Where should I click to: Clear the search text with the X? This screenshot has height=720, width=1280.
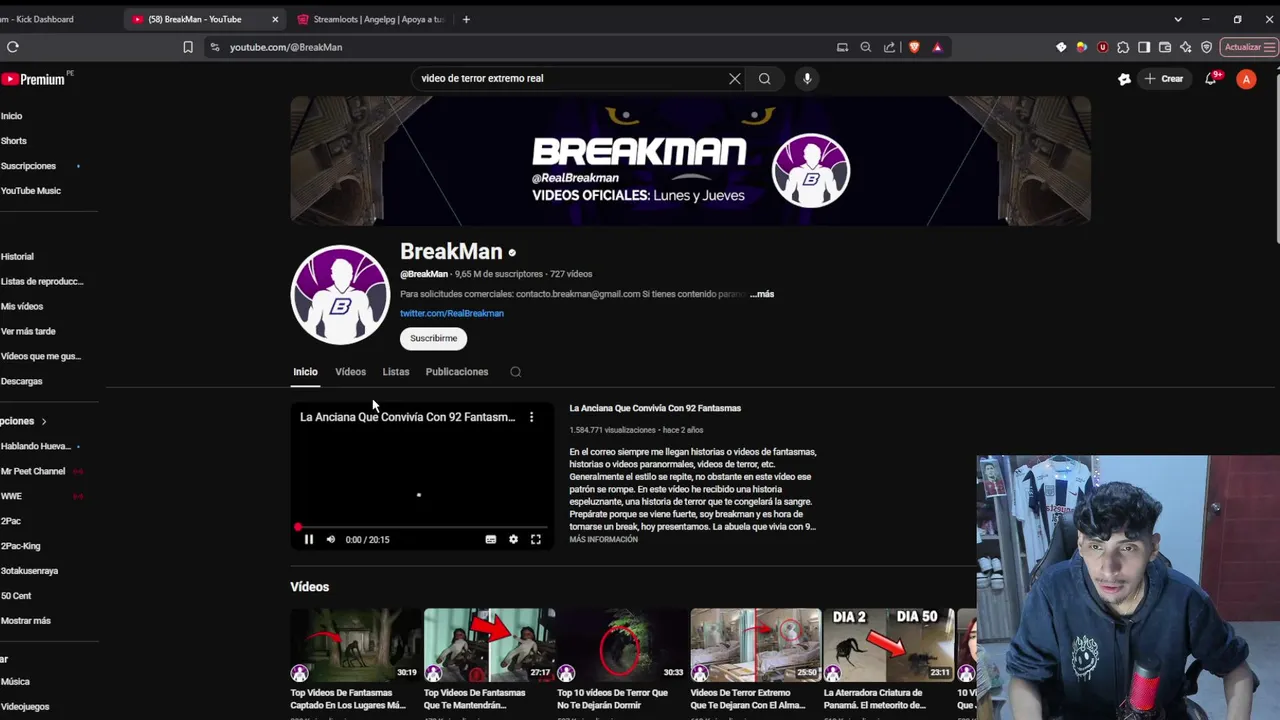[735, 78]
